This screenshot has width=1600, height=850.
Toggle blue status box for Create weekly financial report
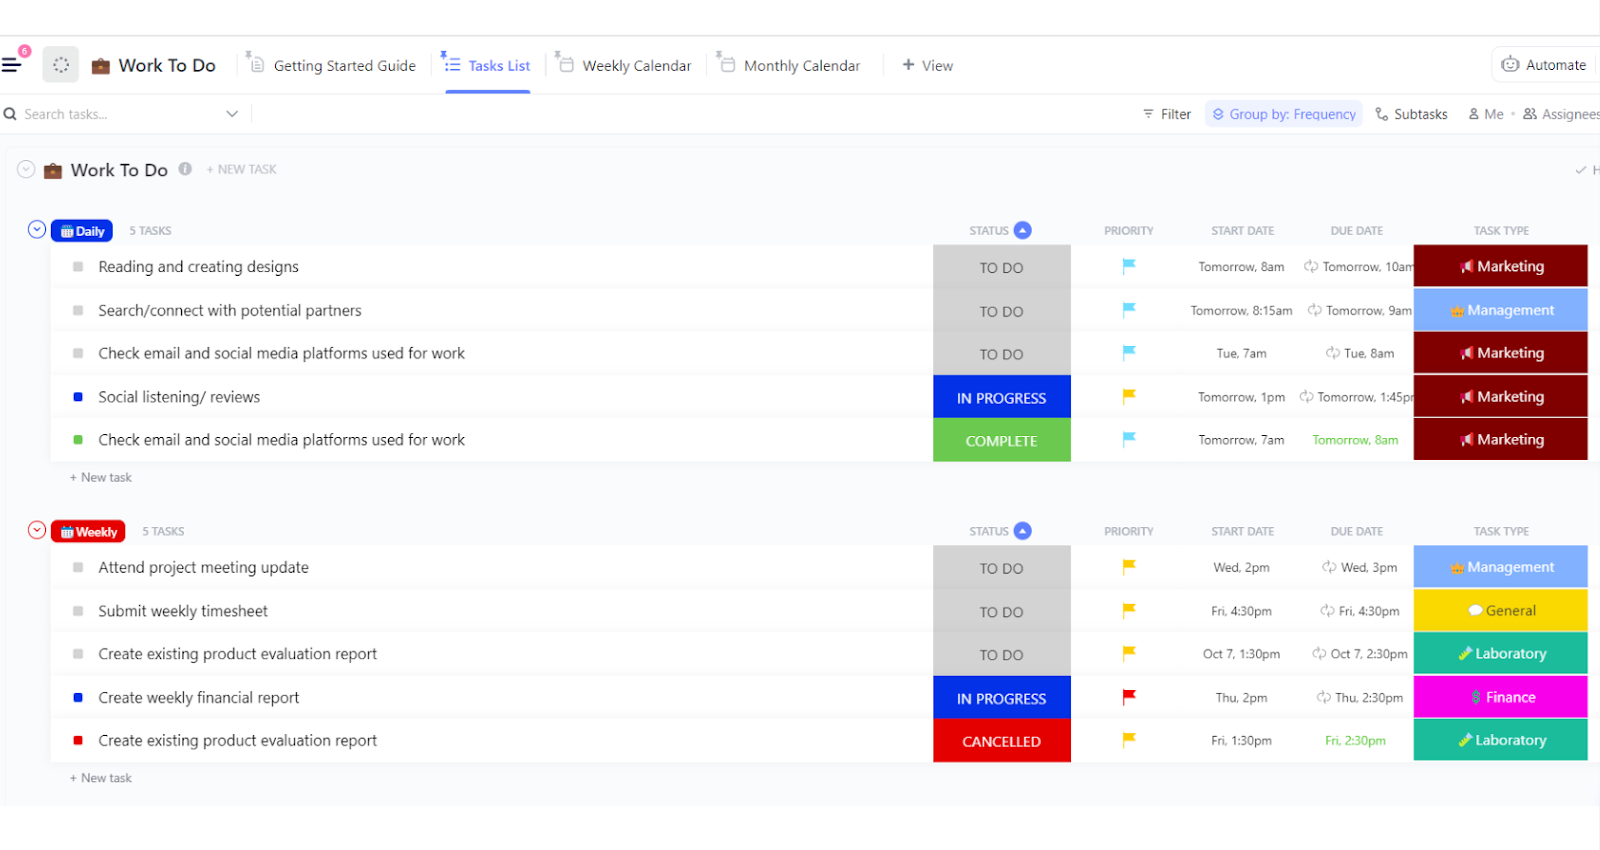(78, 698)
